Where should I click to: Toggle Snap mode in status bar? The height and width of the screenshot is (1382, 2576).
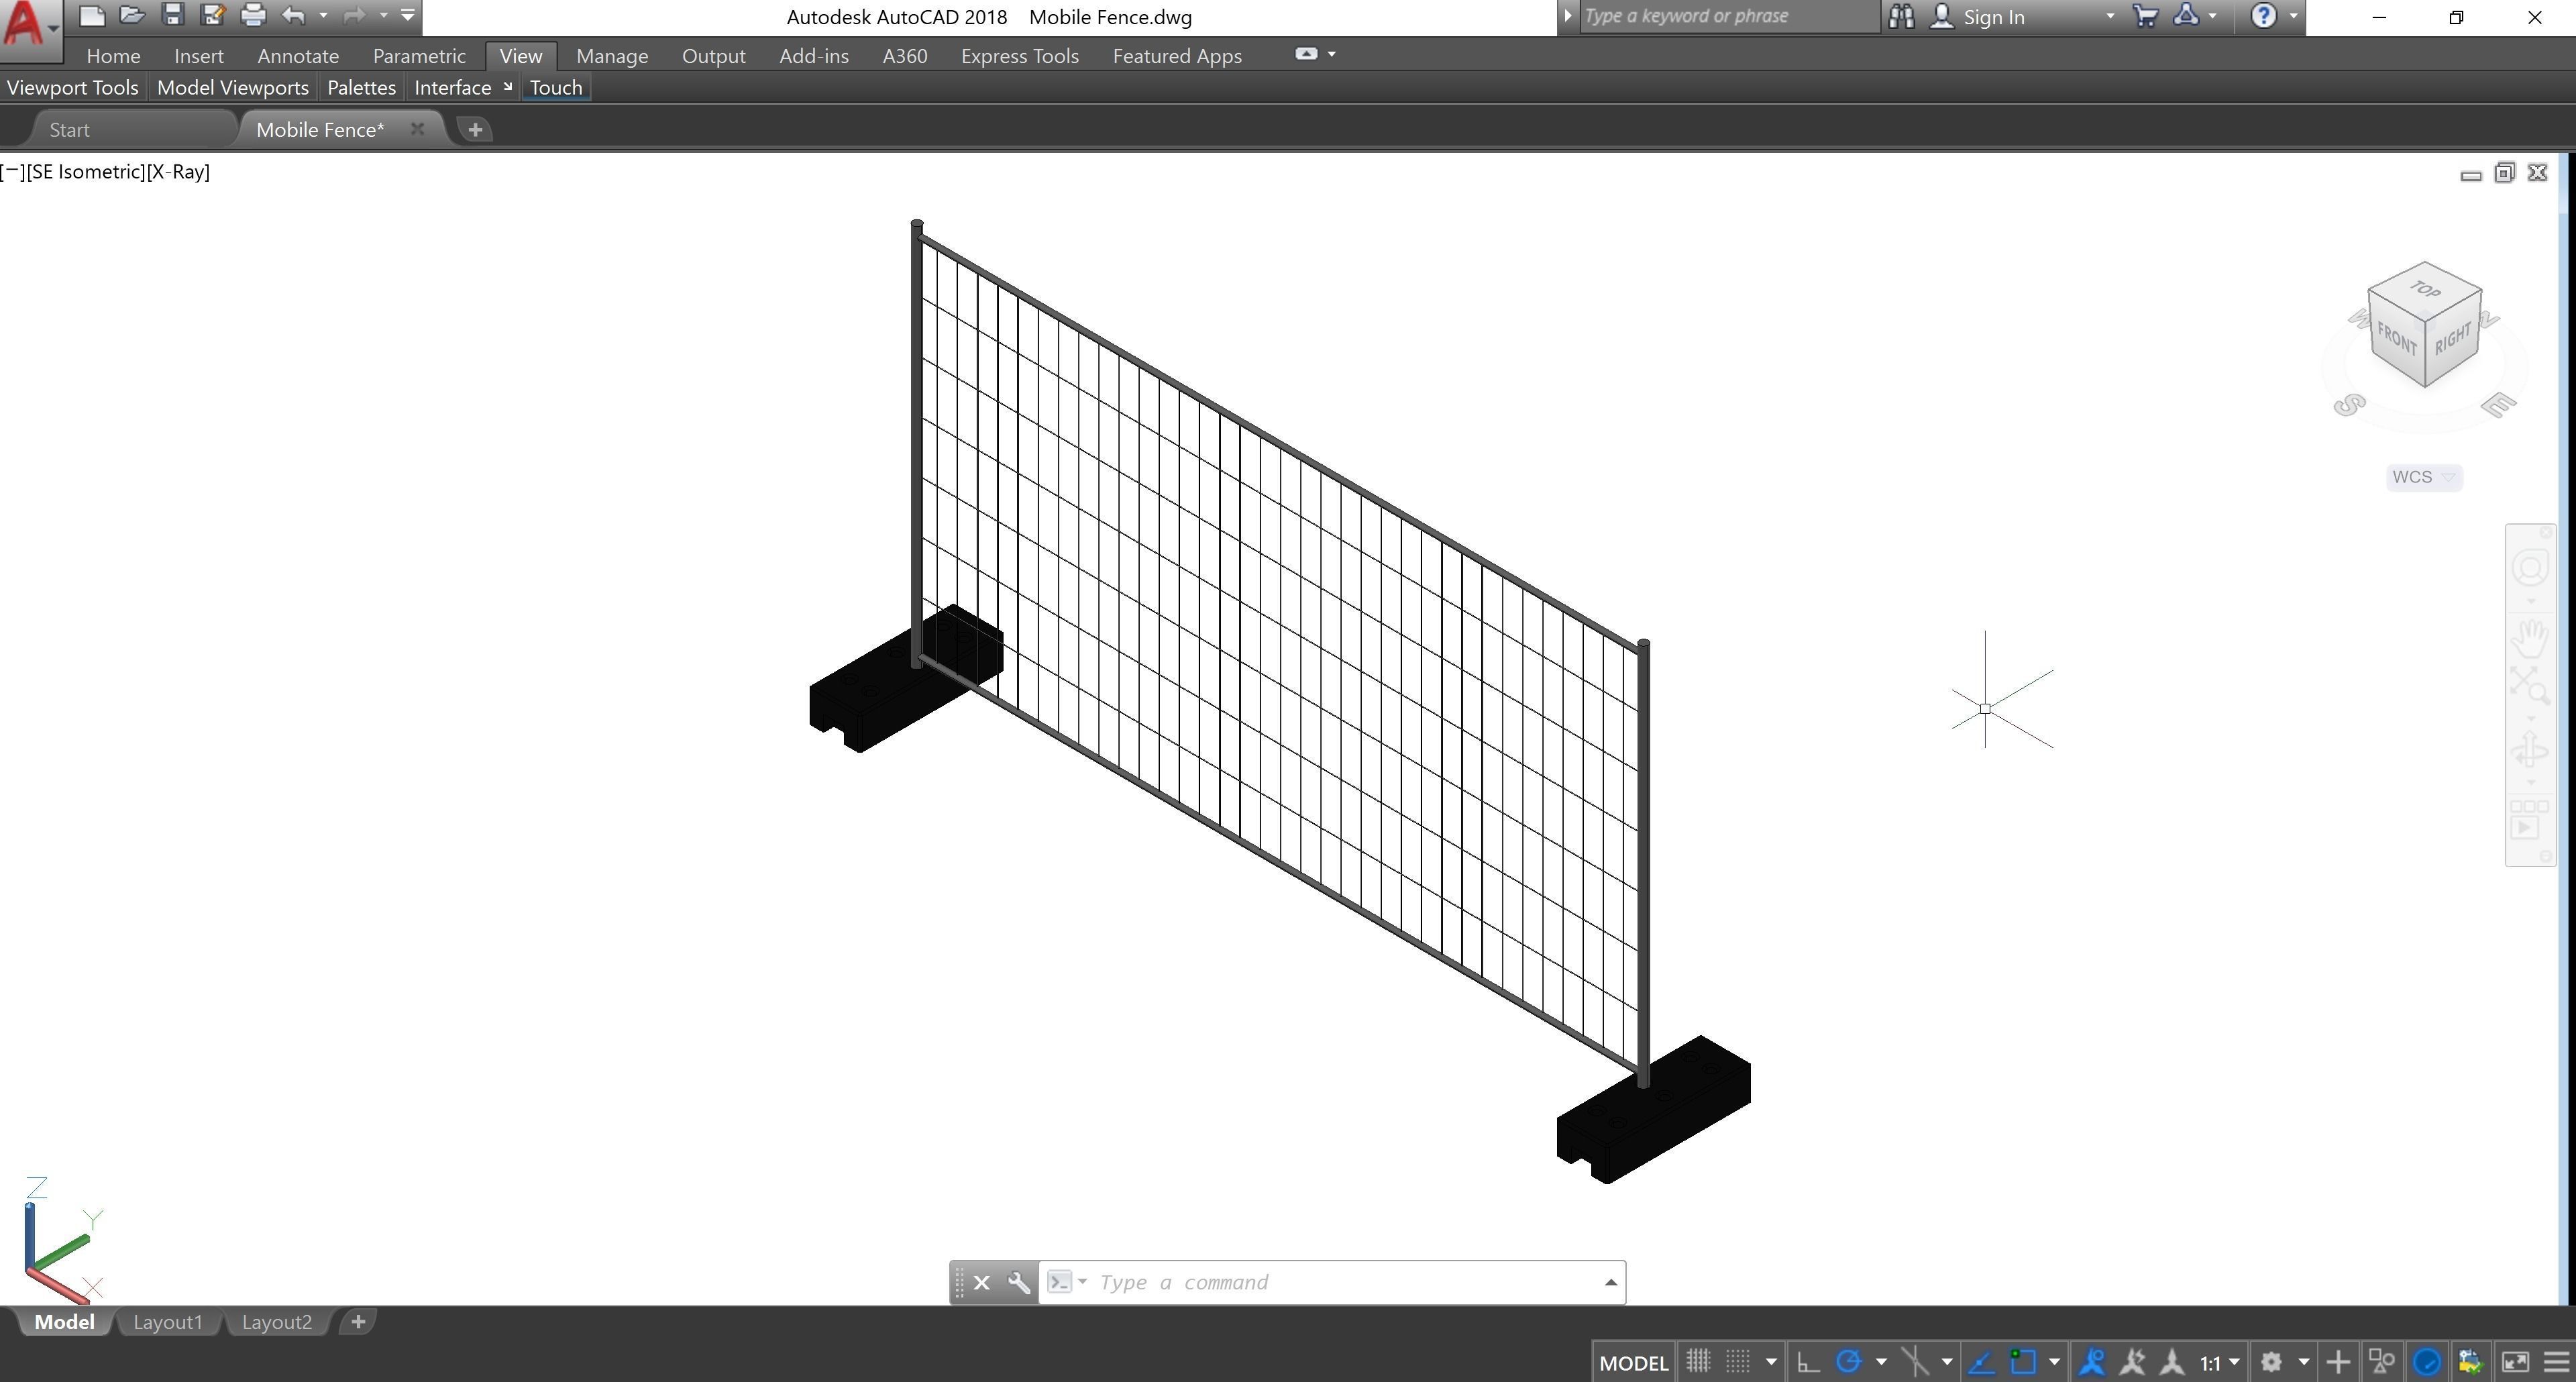(1738, 1362)
